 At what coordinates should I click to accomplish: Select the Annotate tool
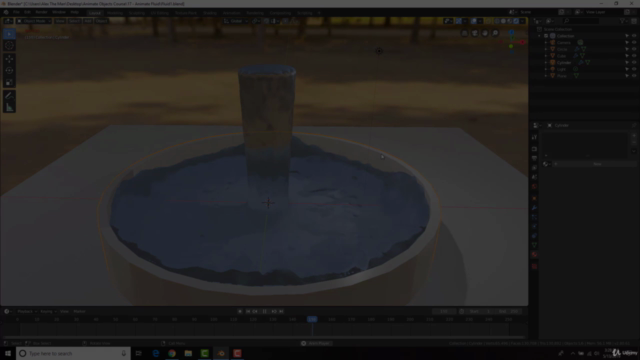tap(9, 96)
